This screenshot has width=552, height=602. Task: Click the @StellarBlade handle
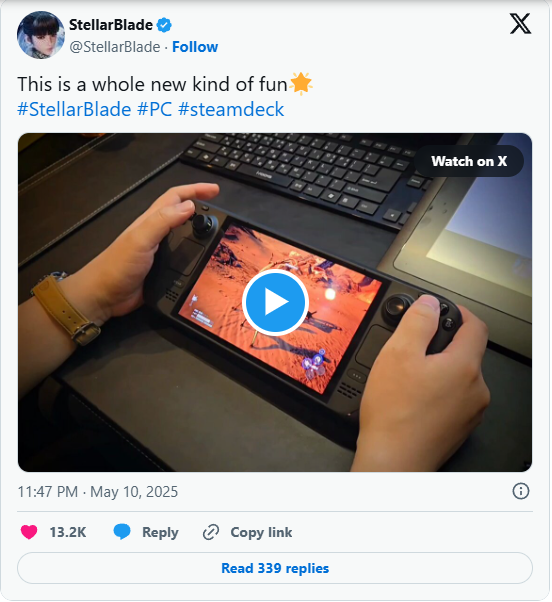(x=114, y=47)
